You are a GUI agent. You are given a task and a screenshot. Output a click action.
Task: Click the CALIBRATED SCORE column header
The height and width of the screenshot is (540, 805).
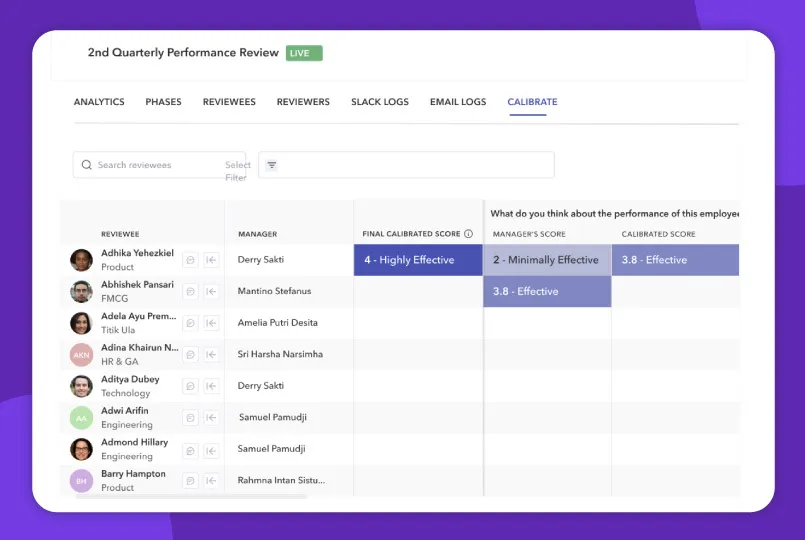(658, 234)
